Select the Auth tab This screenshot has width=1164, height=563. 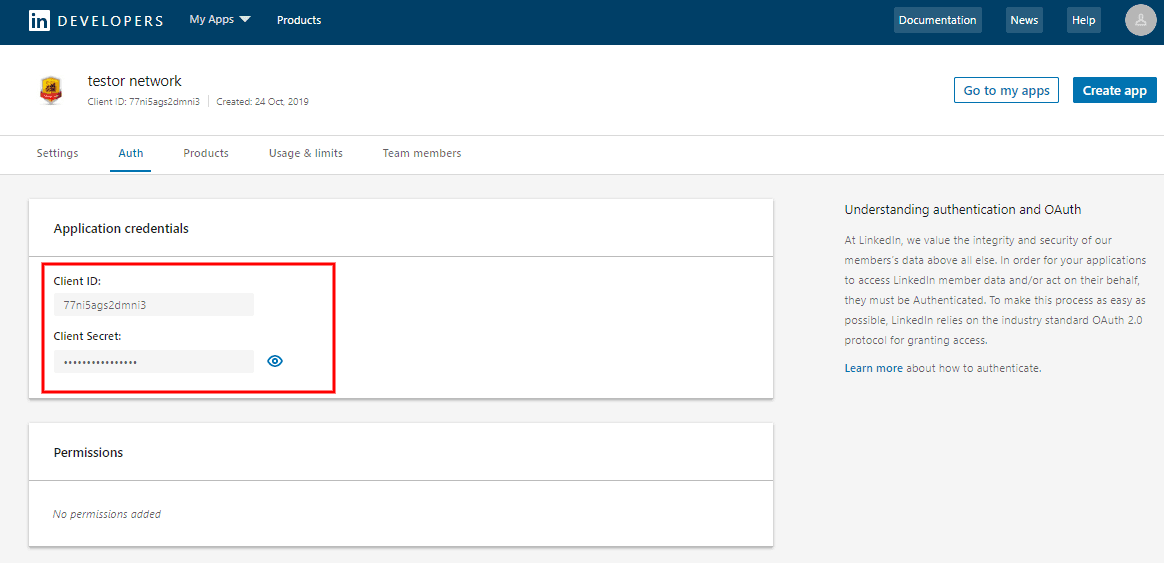coord(131,154)
